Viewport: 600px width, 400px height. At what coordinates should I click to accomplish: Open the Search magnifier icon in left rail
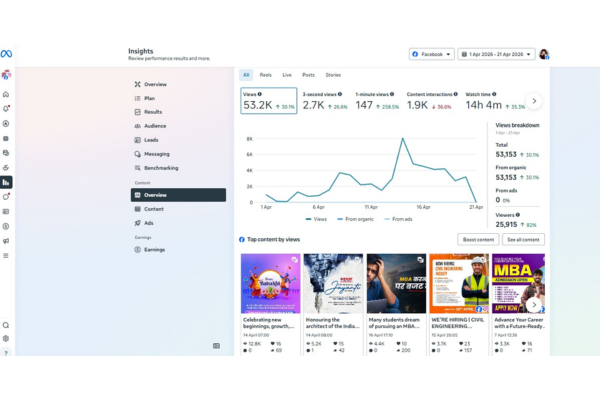(6, 325)
